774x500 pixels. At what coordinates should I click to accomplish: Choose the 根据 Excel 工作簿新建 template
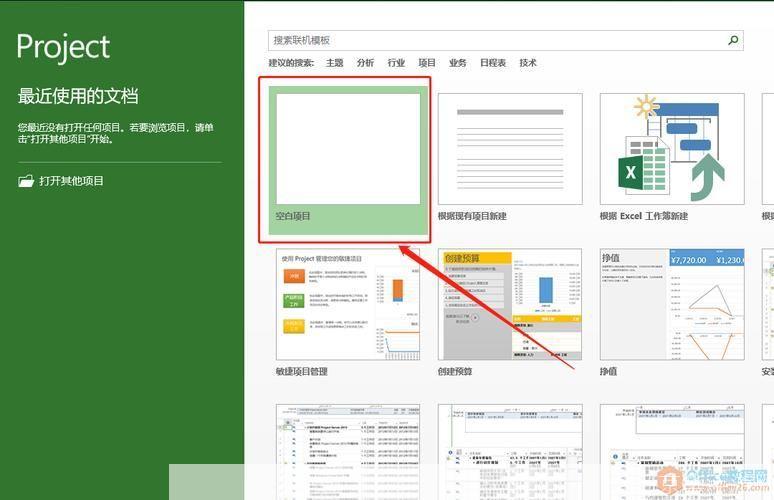pyautogui.click(x=672, y=149)
